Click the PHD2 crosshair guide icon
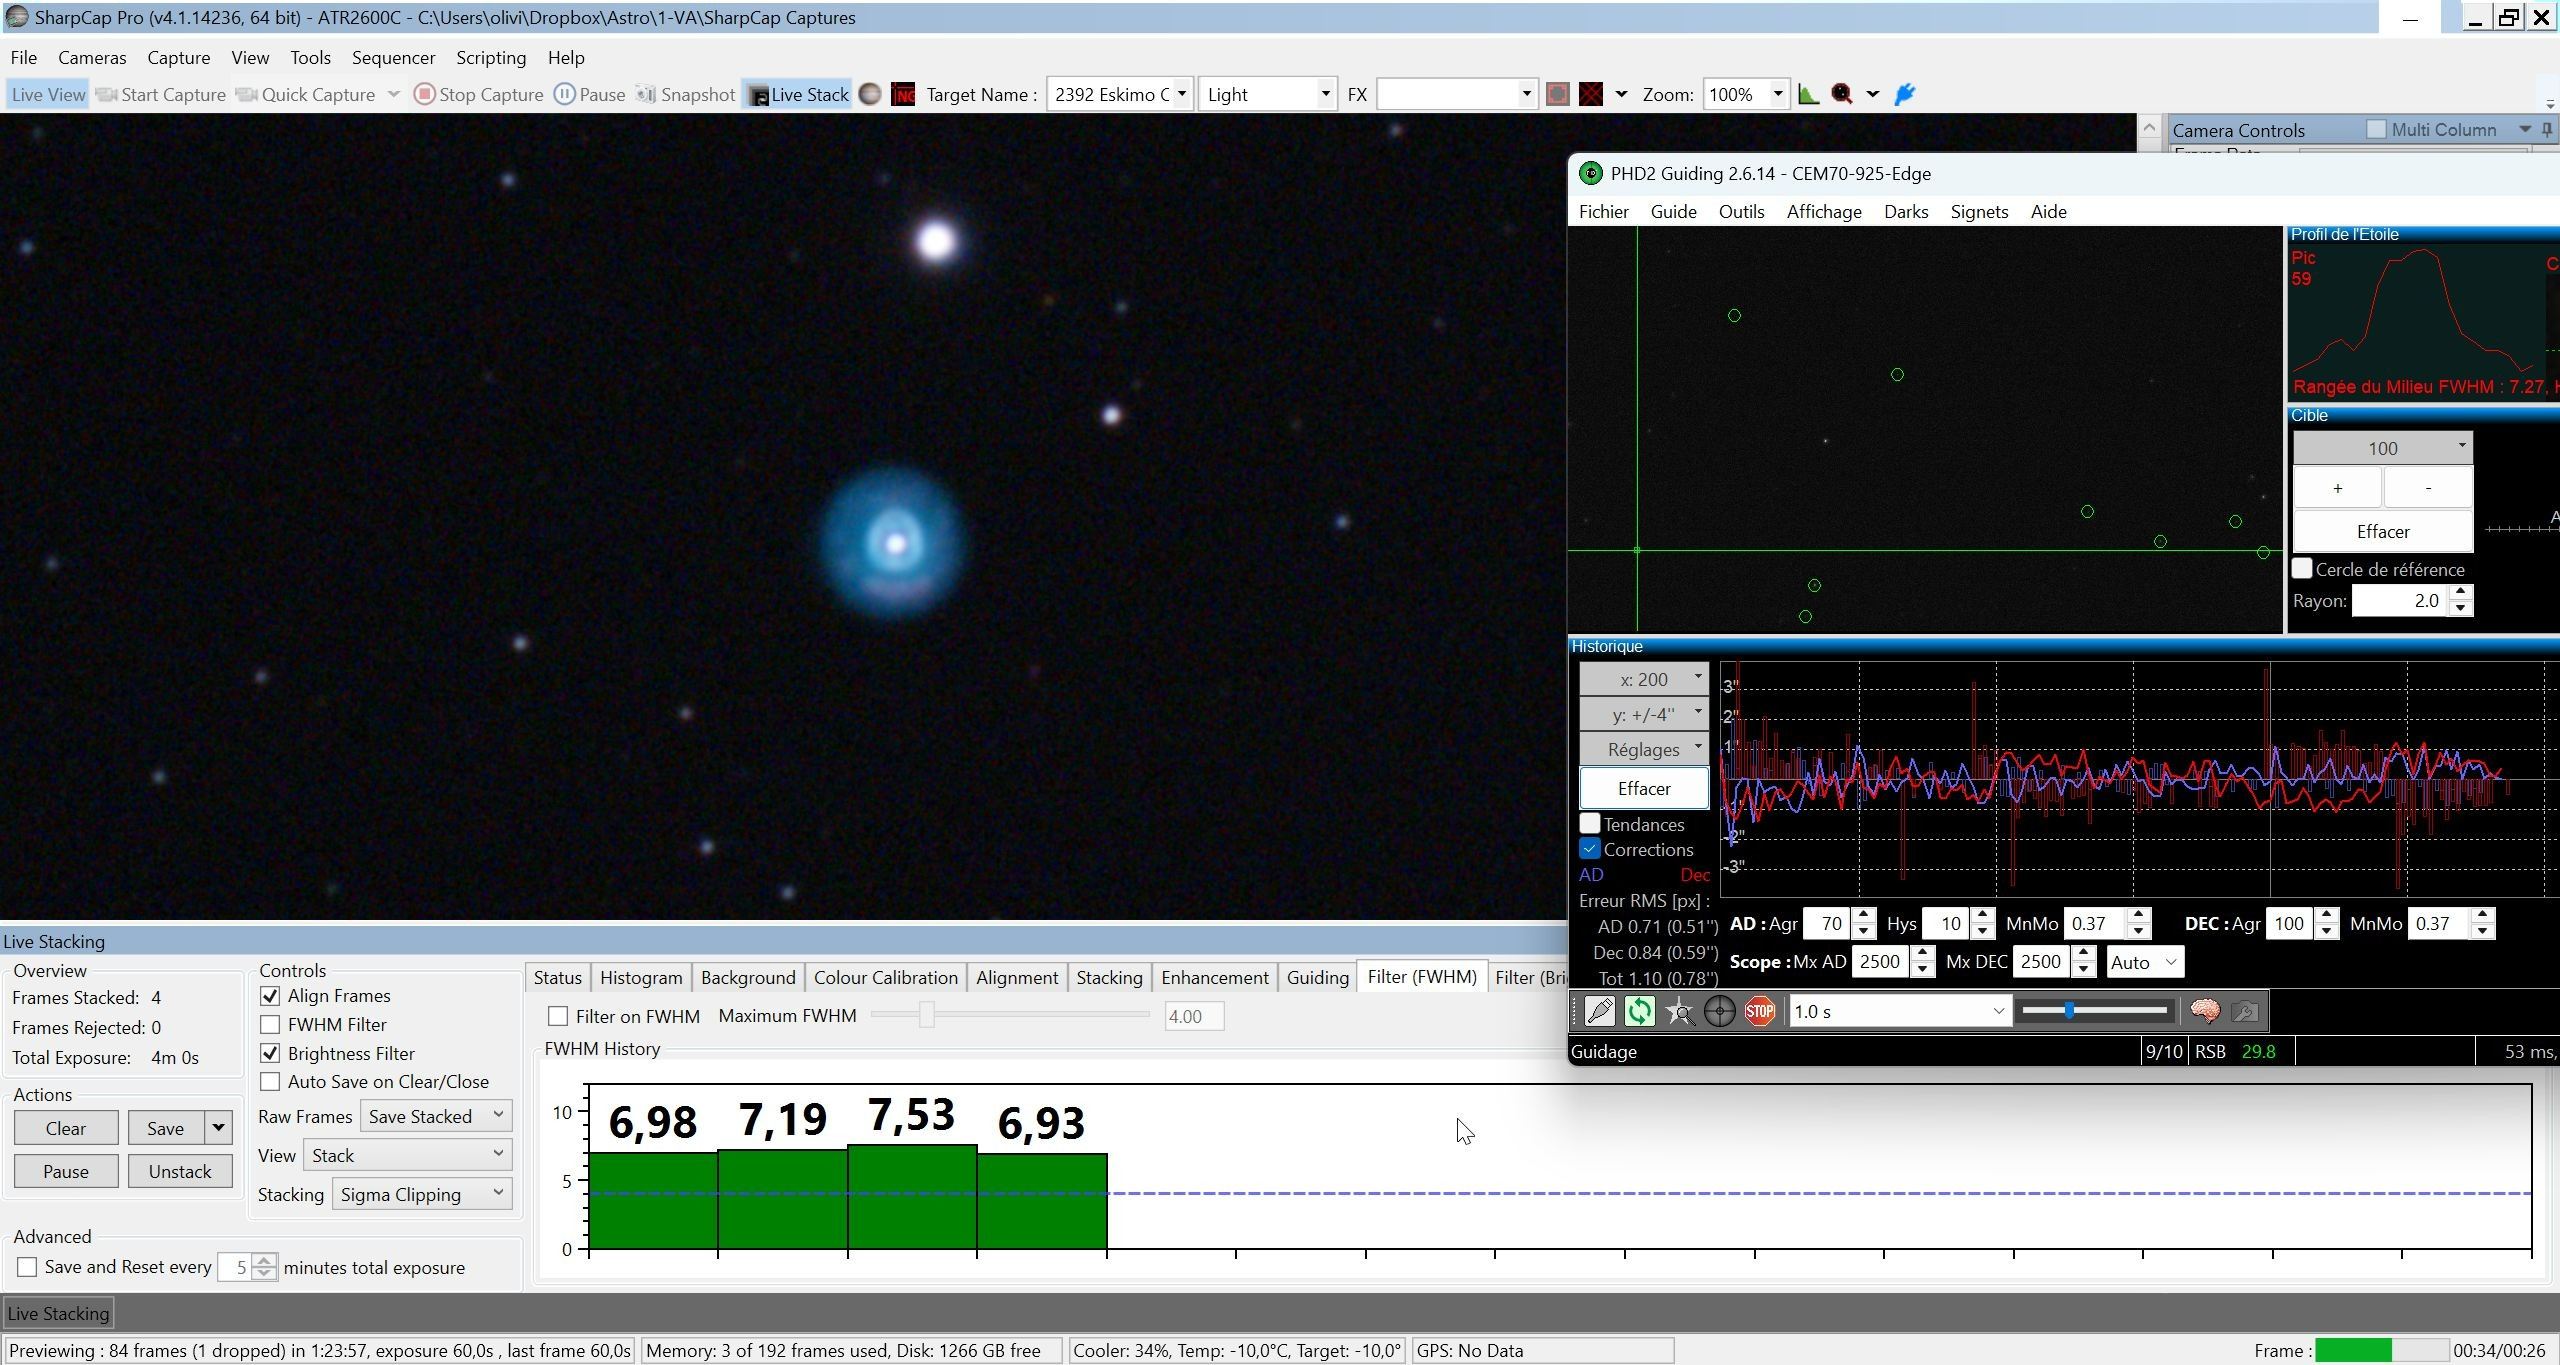2560x1365 pixels. [1719, 1011]
